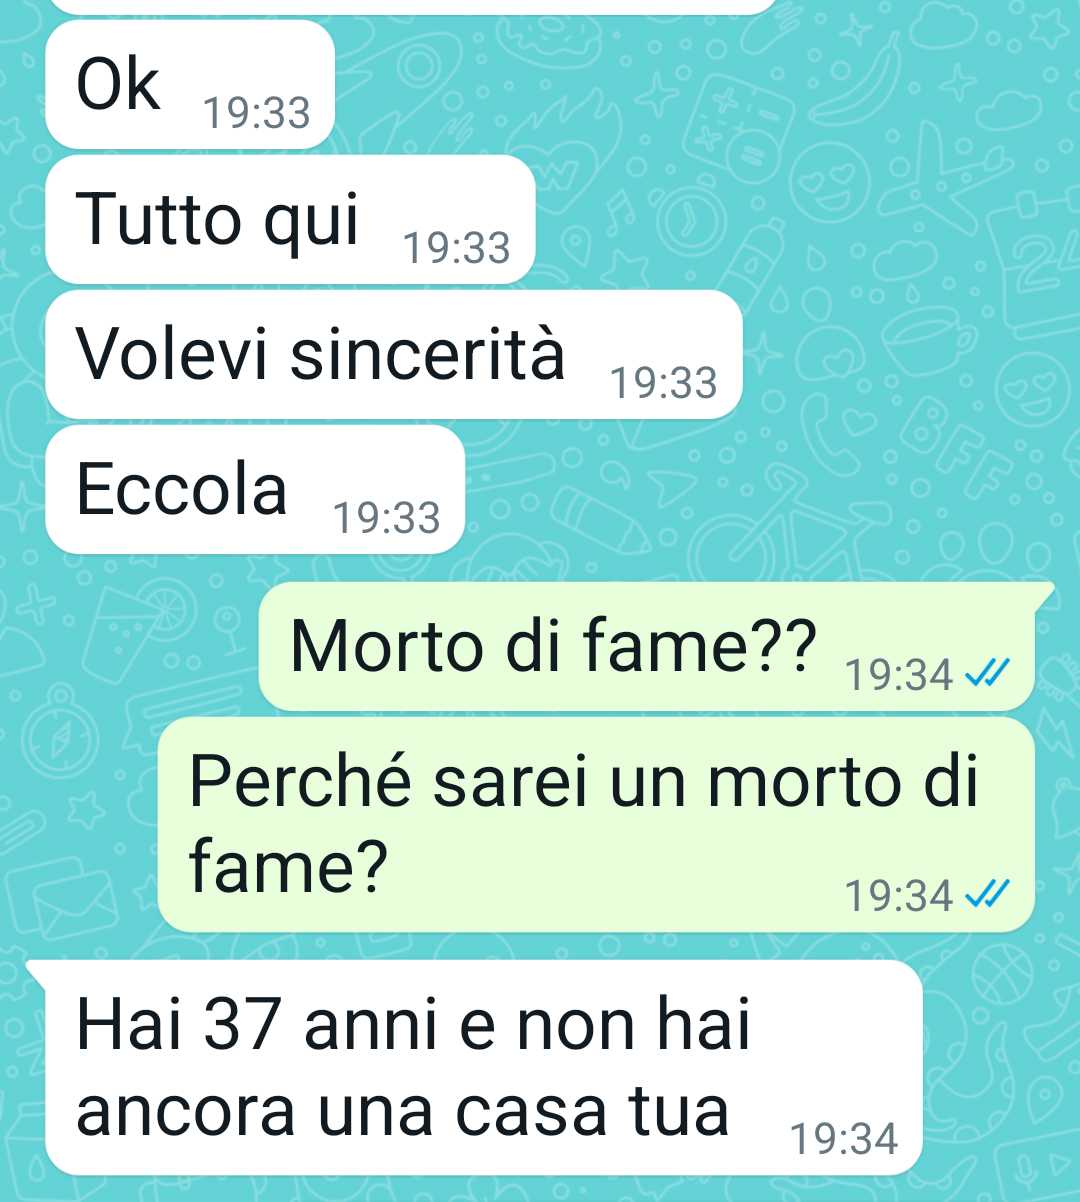1080x1202 pixels.
Task: Tap the pointed tail of the 'Morto di fame??' bubble
Action: [x=1044, y=594]
